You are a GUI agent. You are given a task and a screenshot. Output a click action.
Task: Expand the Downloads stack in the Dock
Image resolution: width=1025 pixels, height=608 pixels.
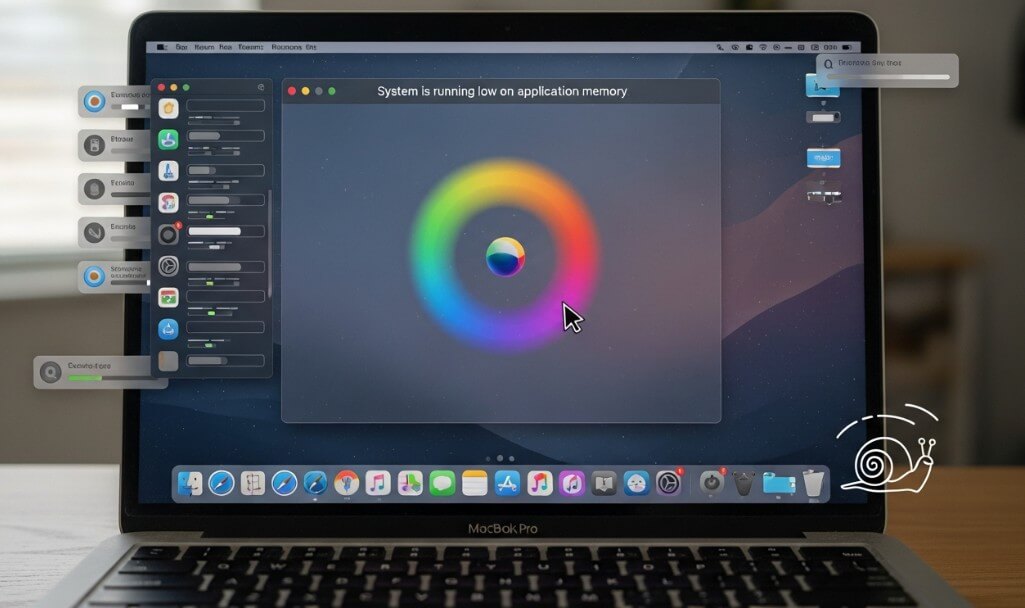pyautogui.click(x=779, y=483)
